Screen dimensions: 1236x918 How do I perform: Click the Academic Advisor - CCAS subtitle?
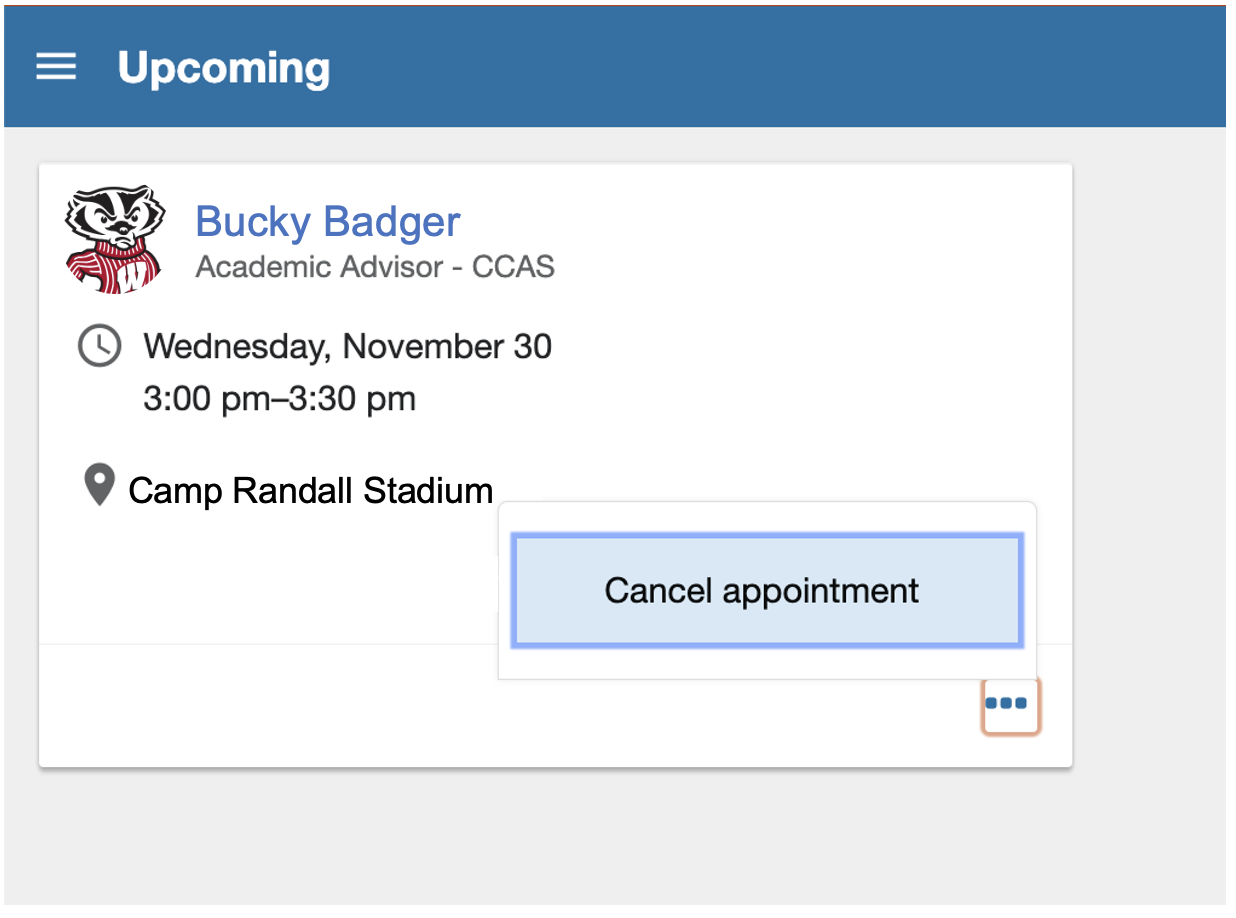tap(375, 267)
